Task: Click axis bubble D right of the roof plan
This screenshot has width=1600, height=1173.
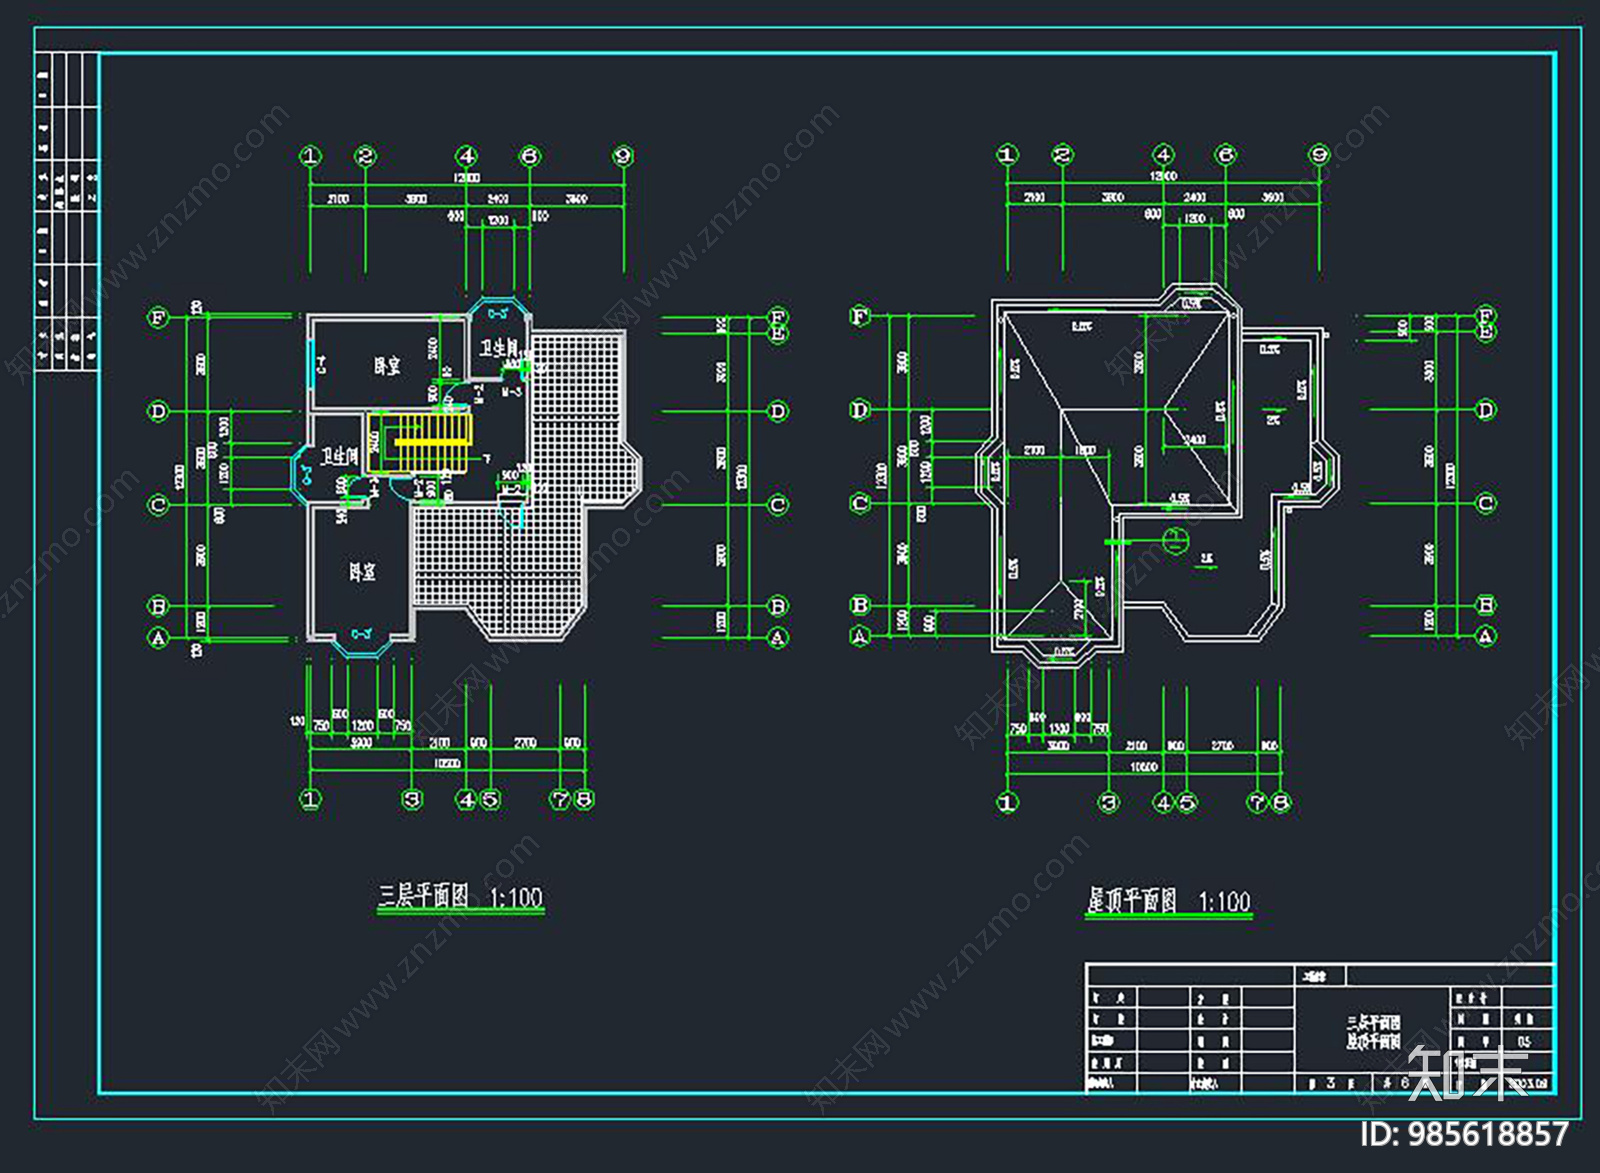Action: (1485, 410)
